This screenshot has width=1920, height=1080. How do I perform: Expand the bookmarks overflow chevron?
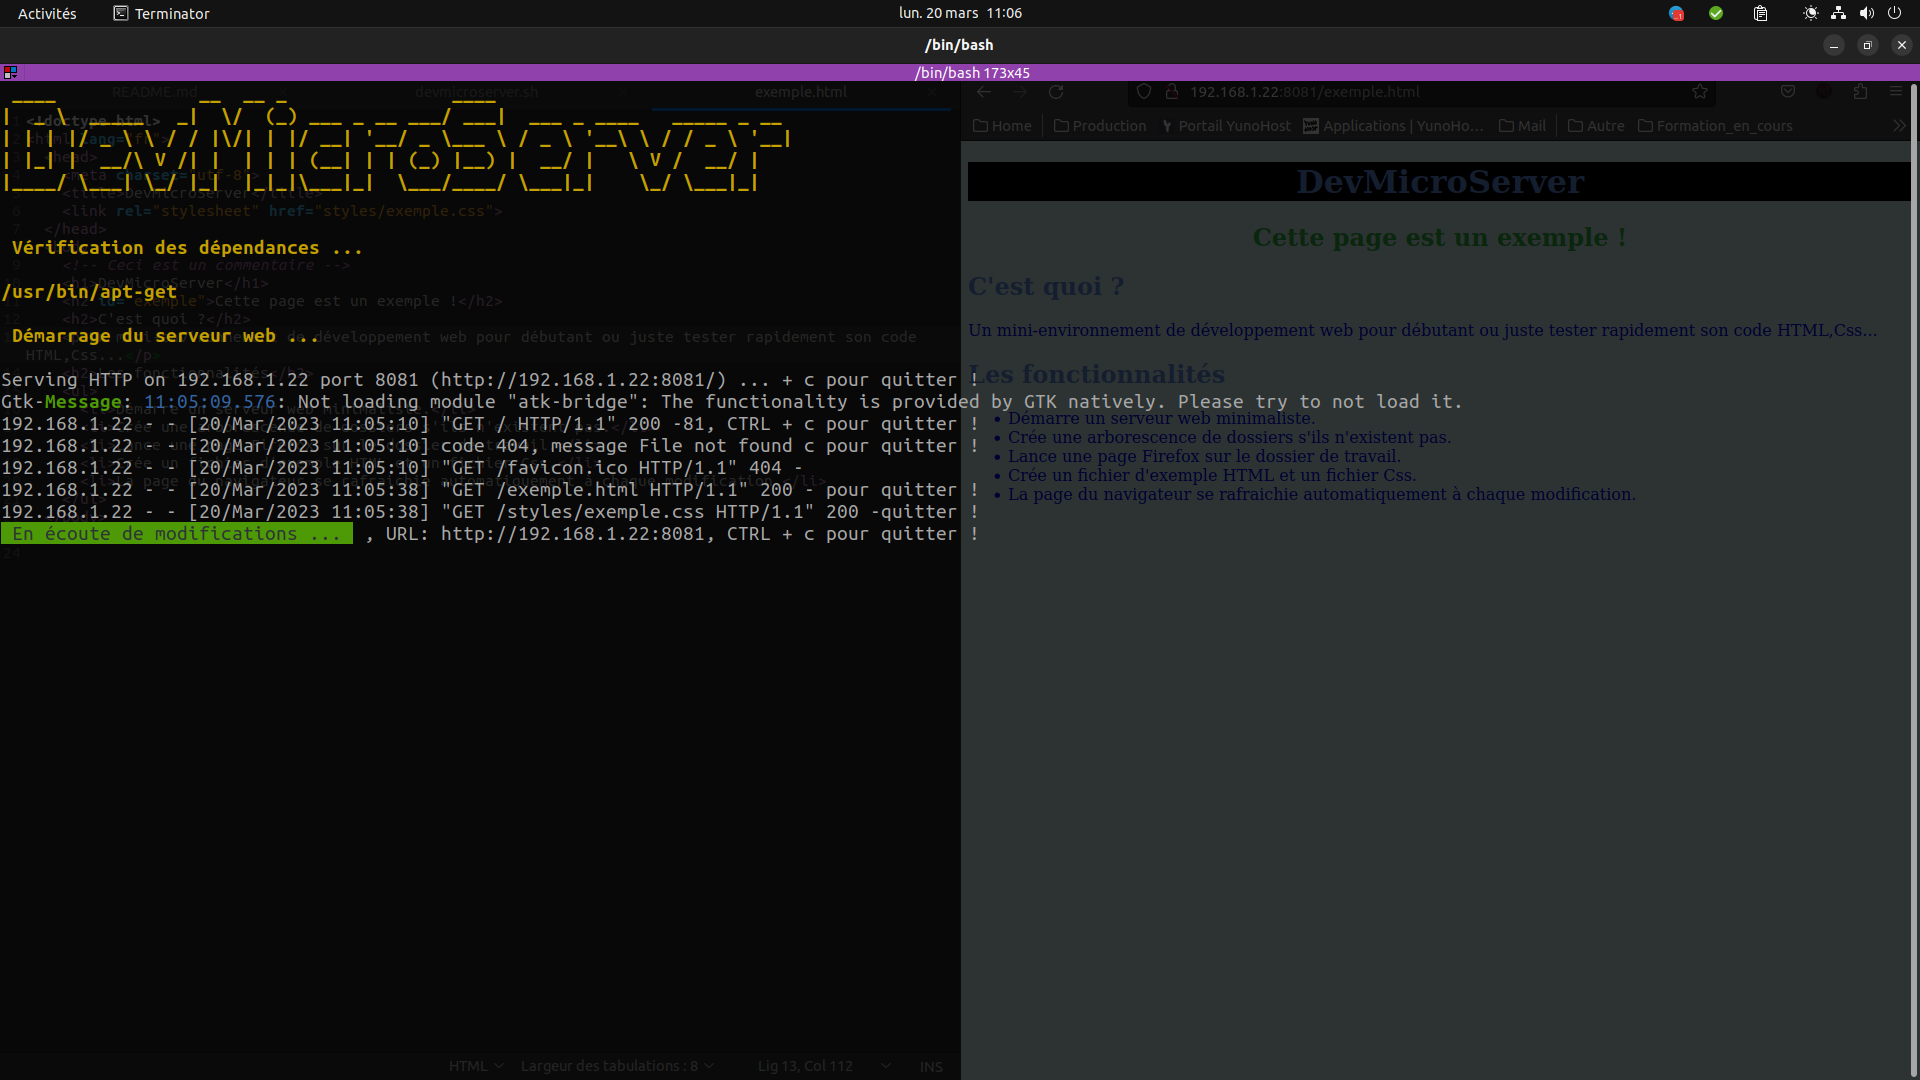point(1899,126)
